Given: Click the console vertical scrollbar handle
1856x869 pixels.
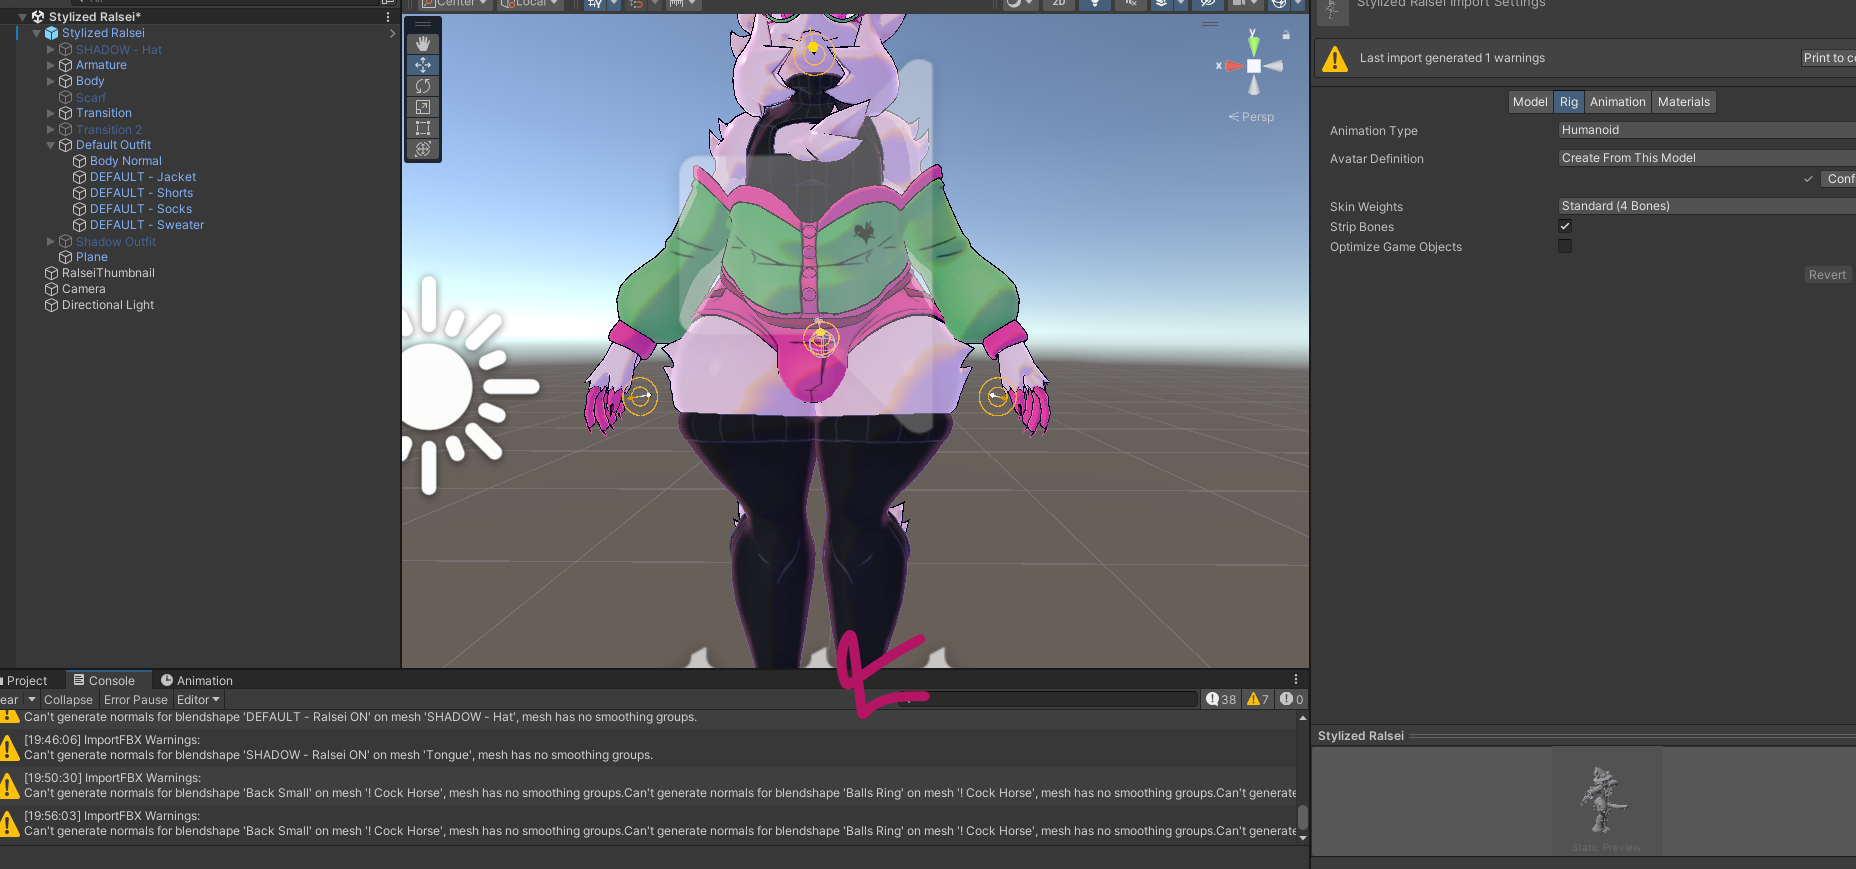Looking at the screenshot, I should 1302,817.
